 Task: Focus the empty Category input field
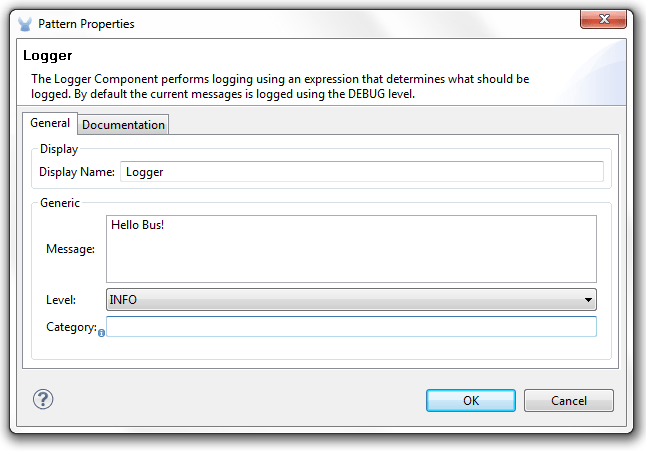pyautogui.click(x=351, y=327)
